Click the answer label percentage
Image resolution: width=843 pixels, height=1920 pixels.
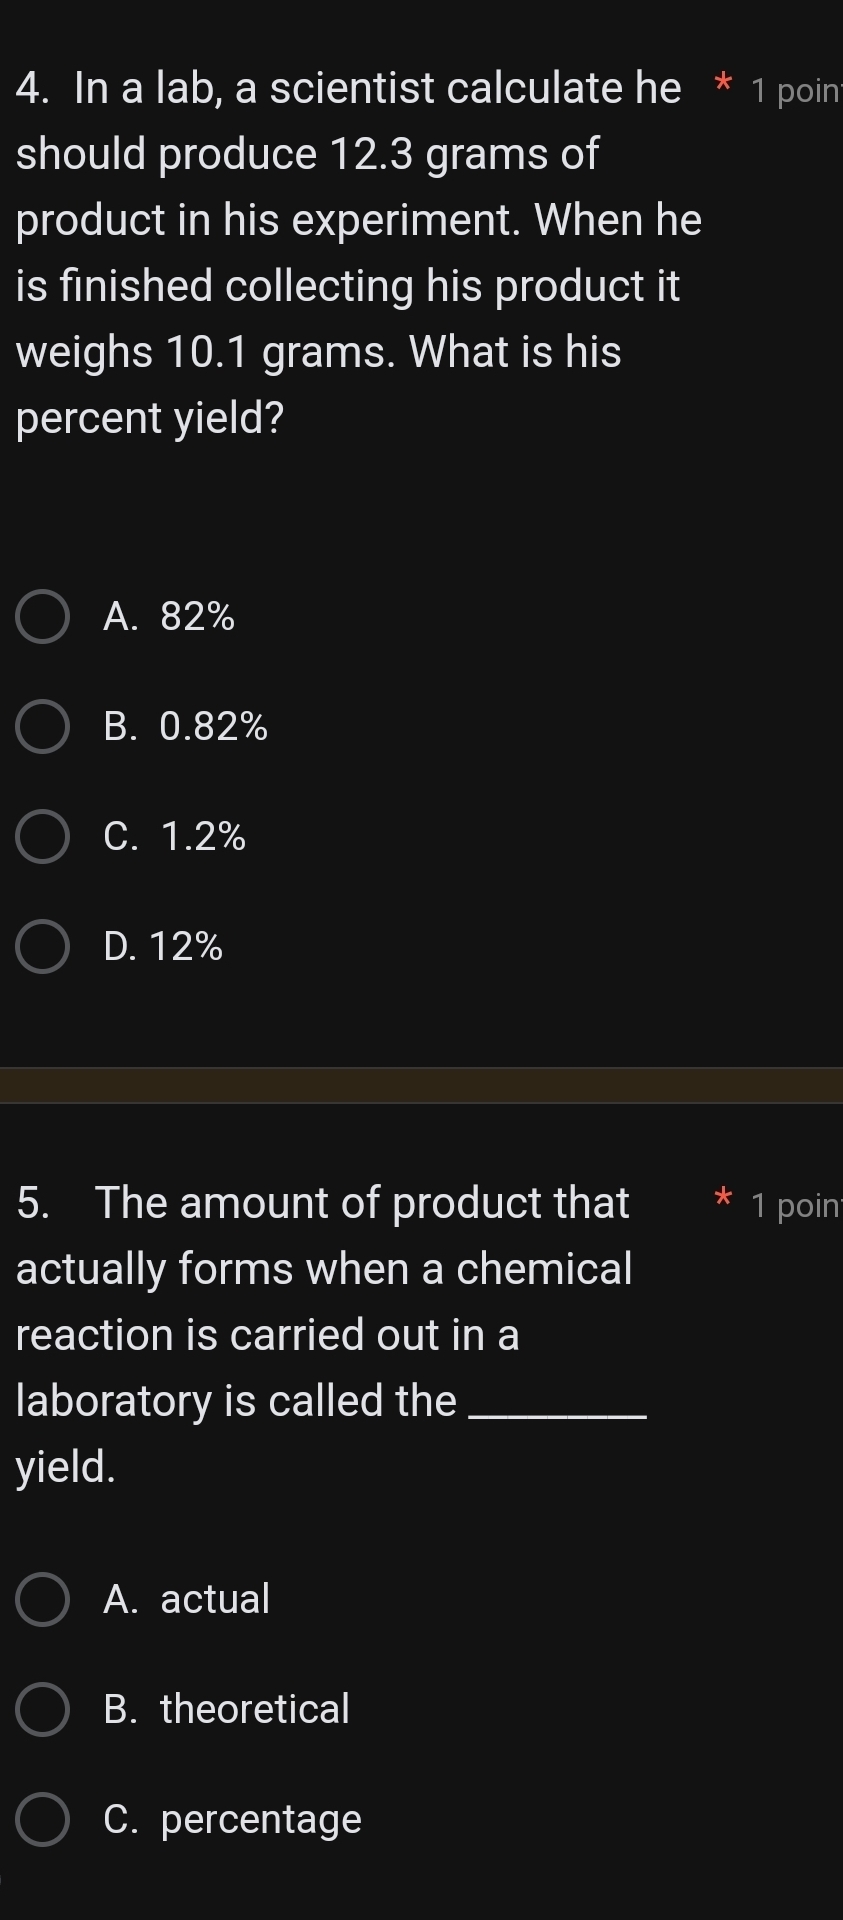260,1819
